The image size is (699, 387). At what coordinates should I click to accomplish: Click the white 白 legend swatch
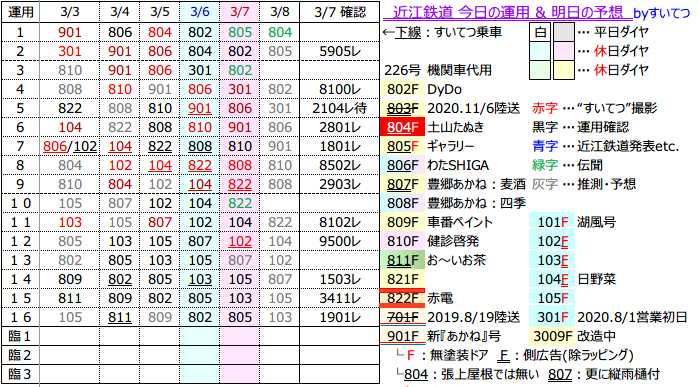tap(540, 33)
